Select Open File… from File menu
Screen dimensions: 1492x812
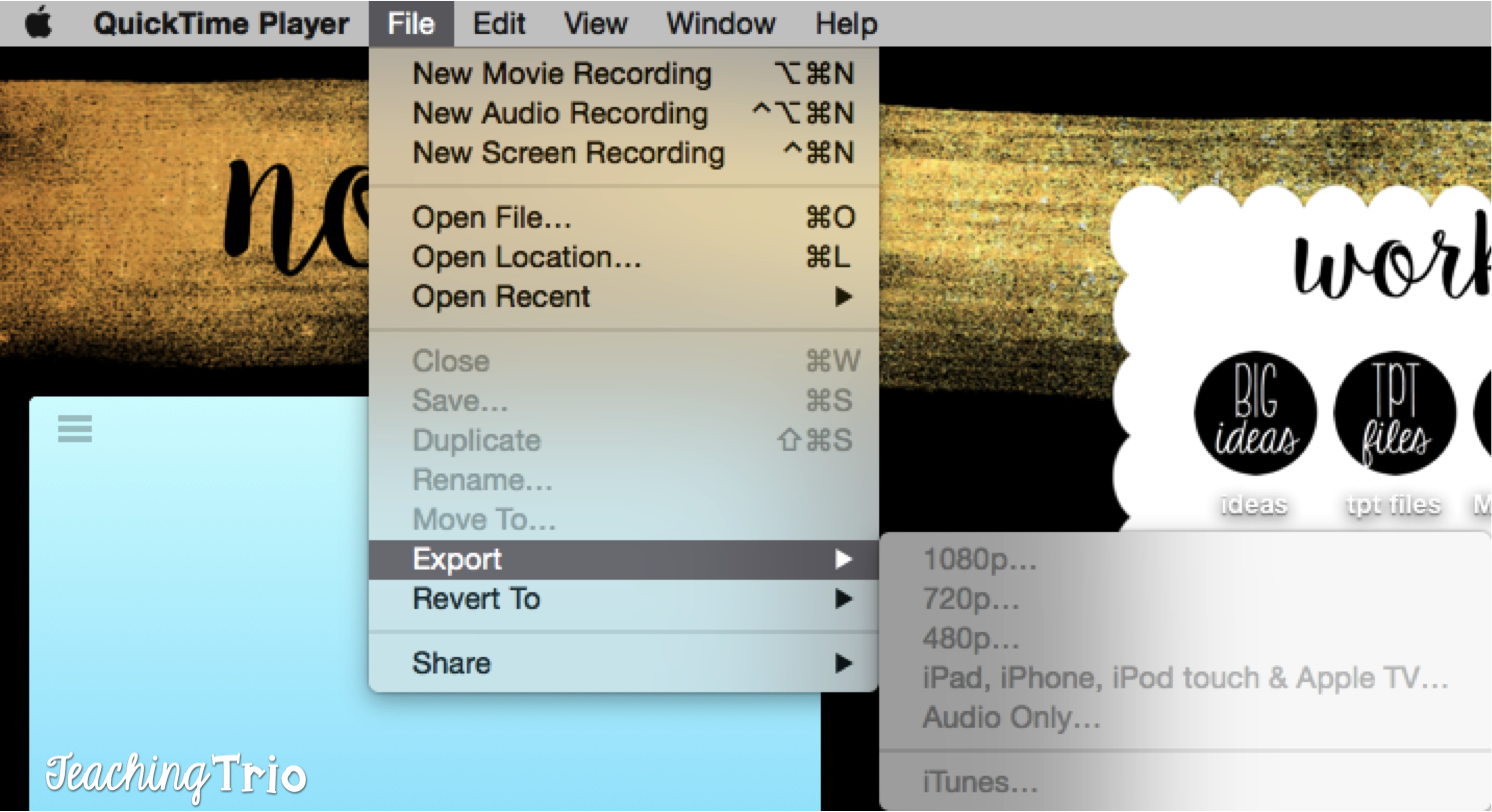[x=624, y=218]
